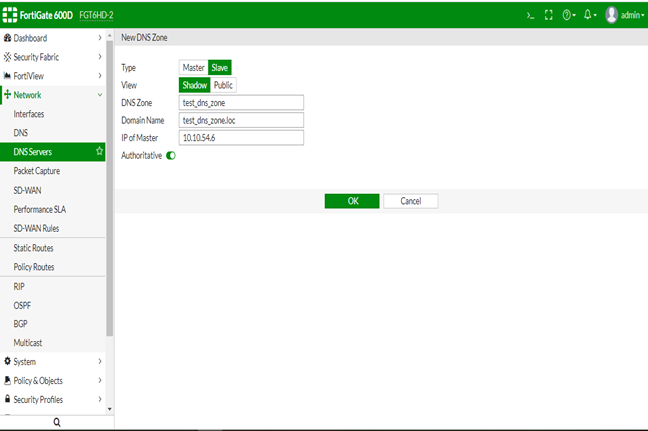Expand the Policy & Objects section
648x431 pixels.
tap(52, 380)
